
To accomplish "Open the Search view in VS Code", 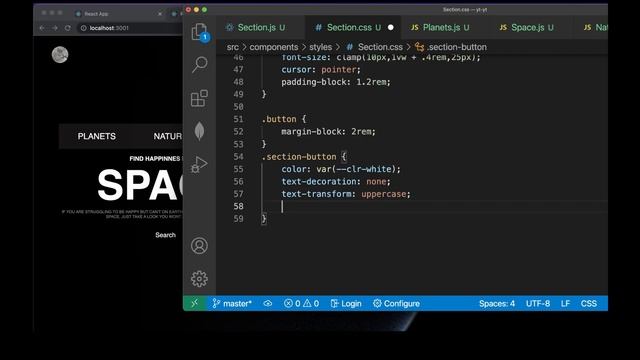I will click(x=200, y=64).
